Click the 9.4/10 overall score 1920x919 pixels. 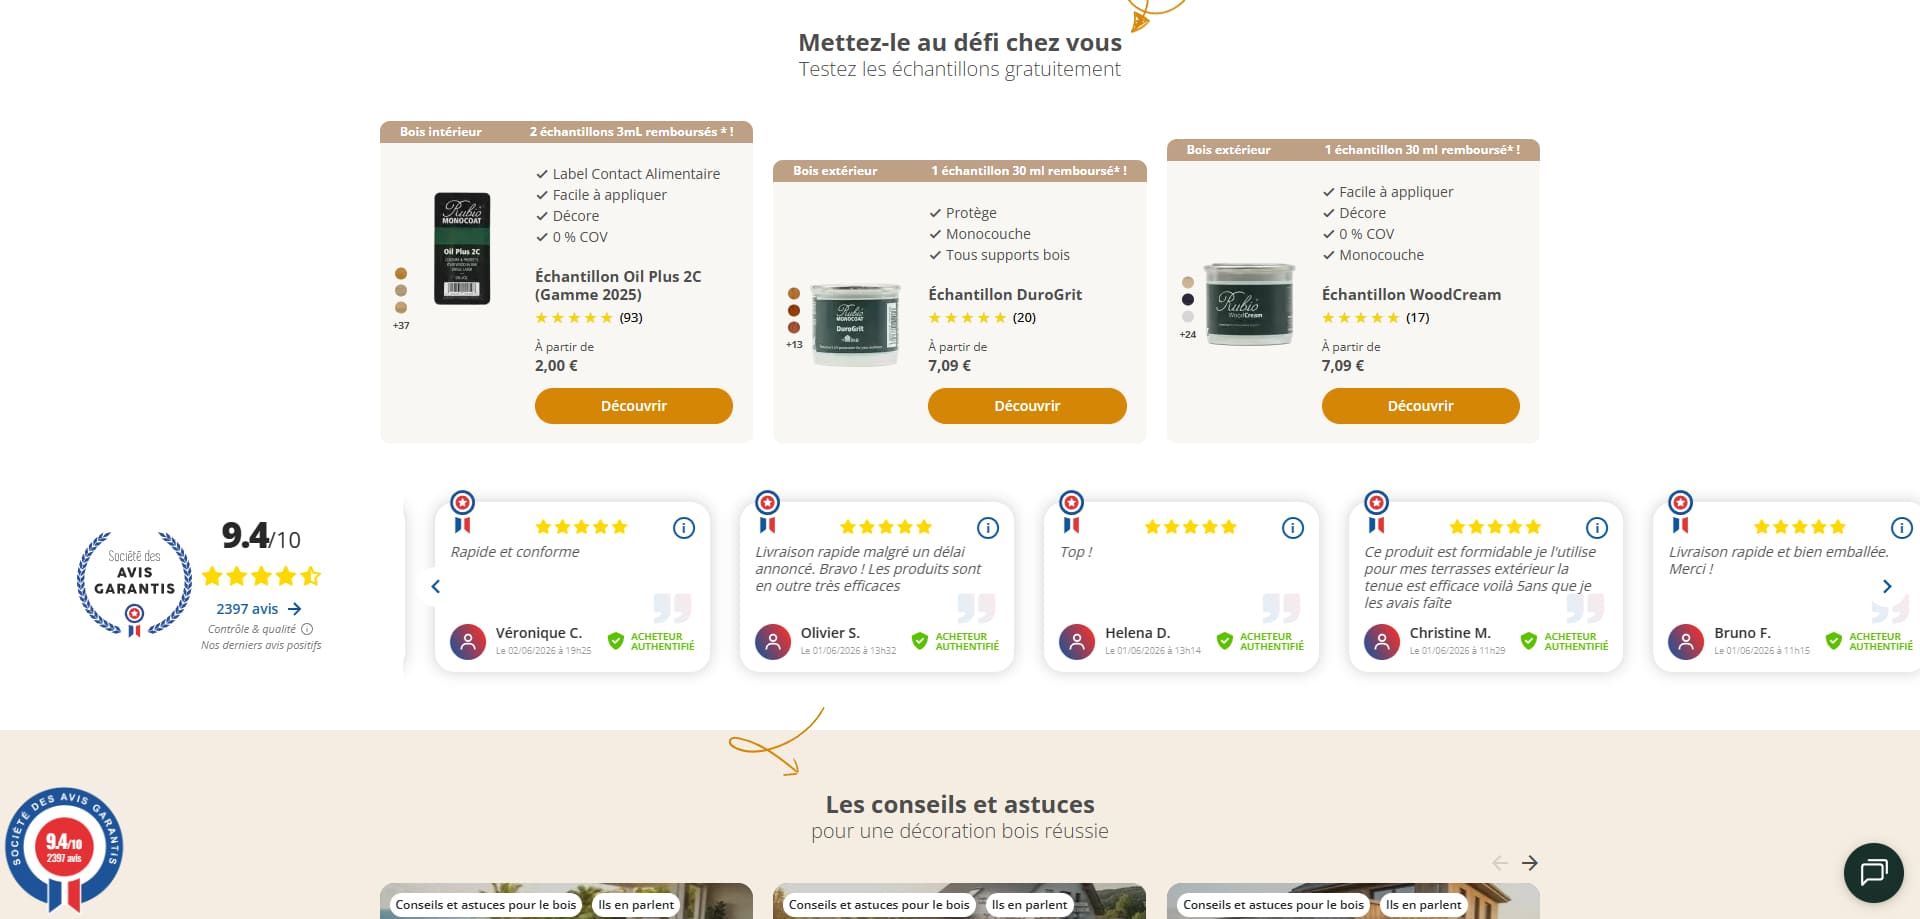point(261,536)
